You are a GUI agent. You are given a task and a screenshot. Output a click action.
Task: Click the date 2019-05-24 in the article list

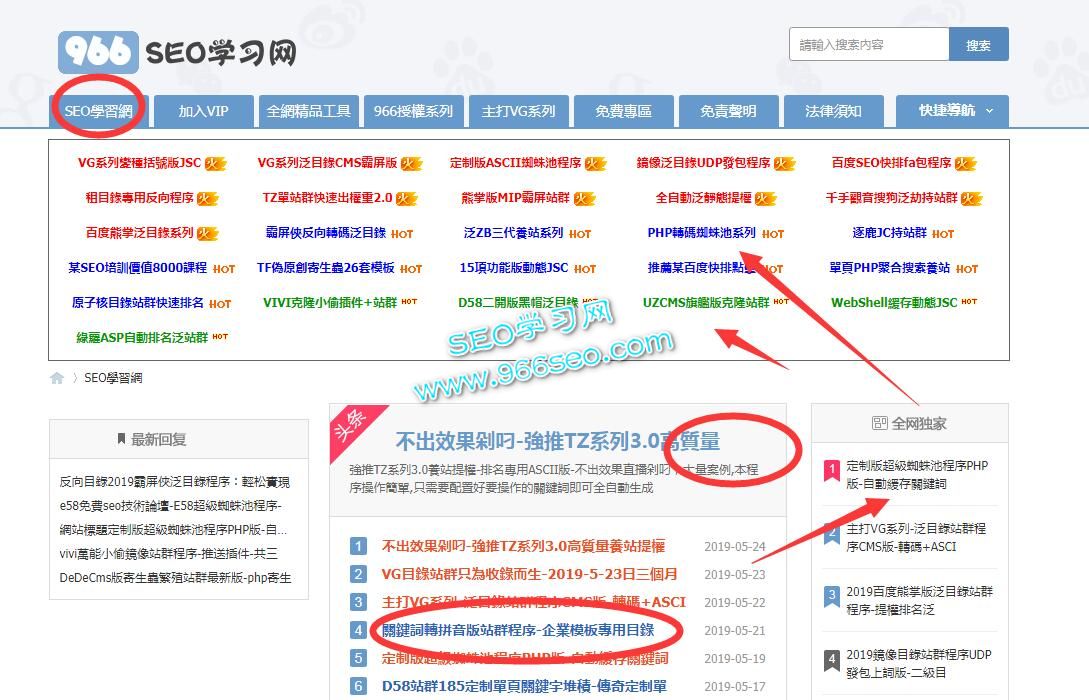735,547
